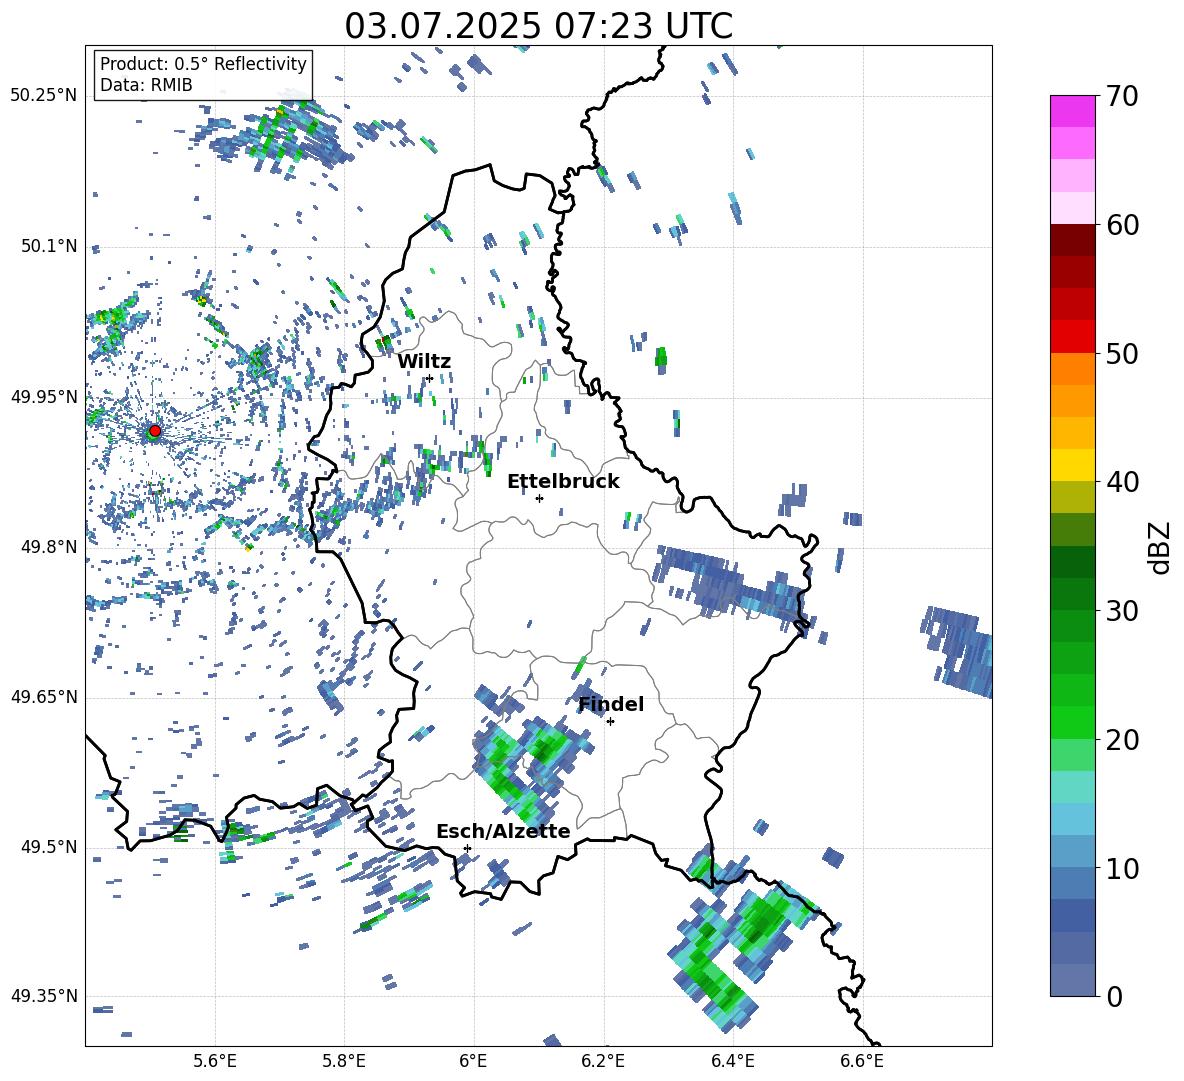Click the 30 value on colorbar
The height and width of the screenshot is (1081, 1184).
point(1122,611)
